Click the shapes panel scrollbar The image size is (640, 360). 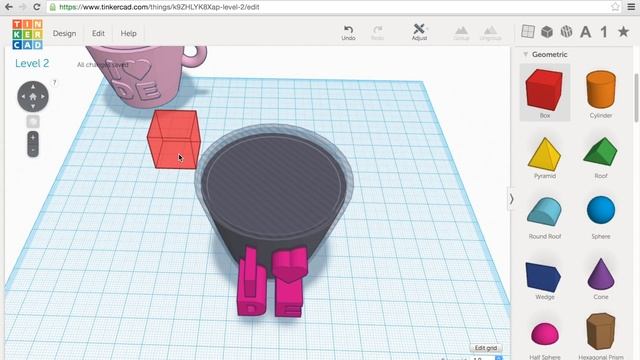(636, 98)
